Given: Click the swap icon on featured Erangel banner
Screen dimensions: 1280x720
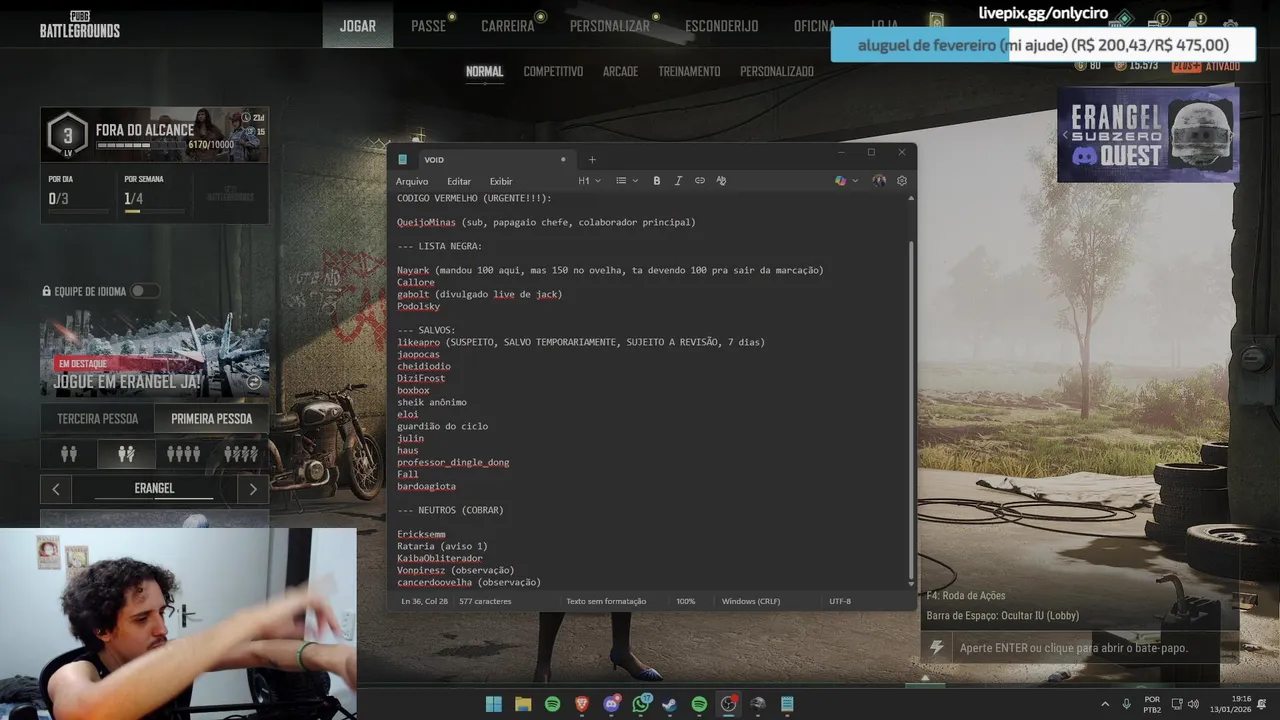Looking at the screenshot, I should [x=254, y=382].
